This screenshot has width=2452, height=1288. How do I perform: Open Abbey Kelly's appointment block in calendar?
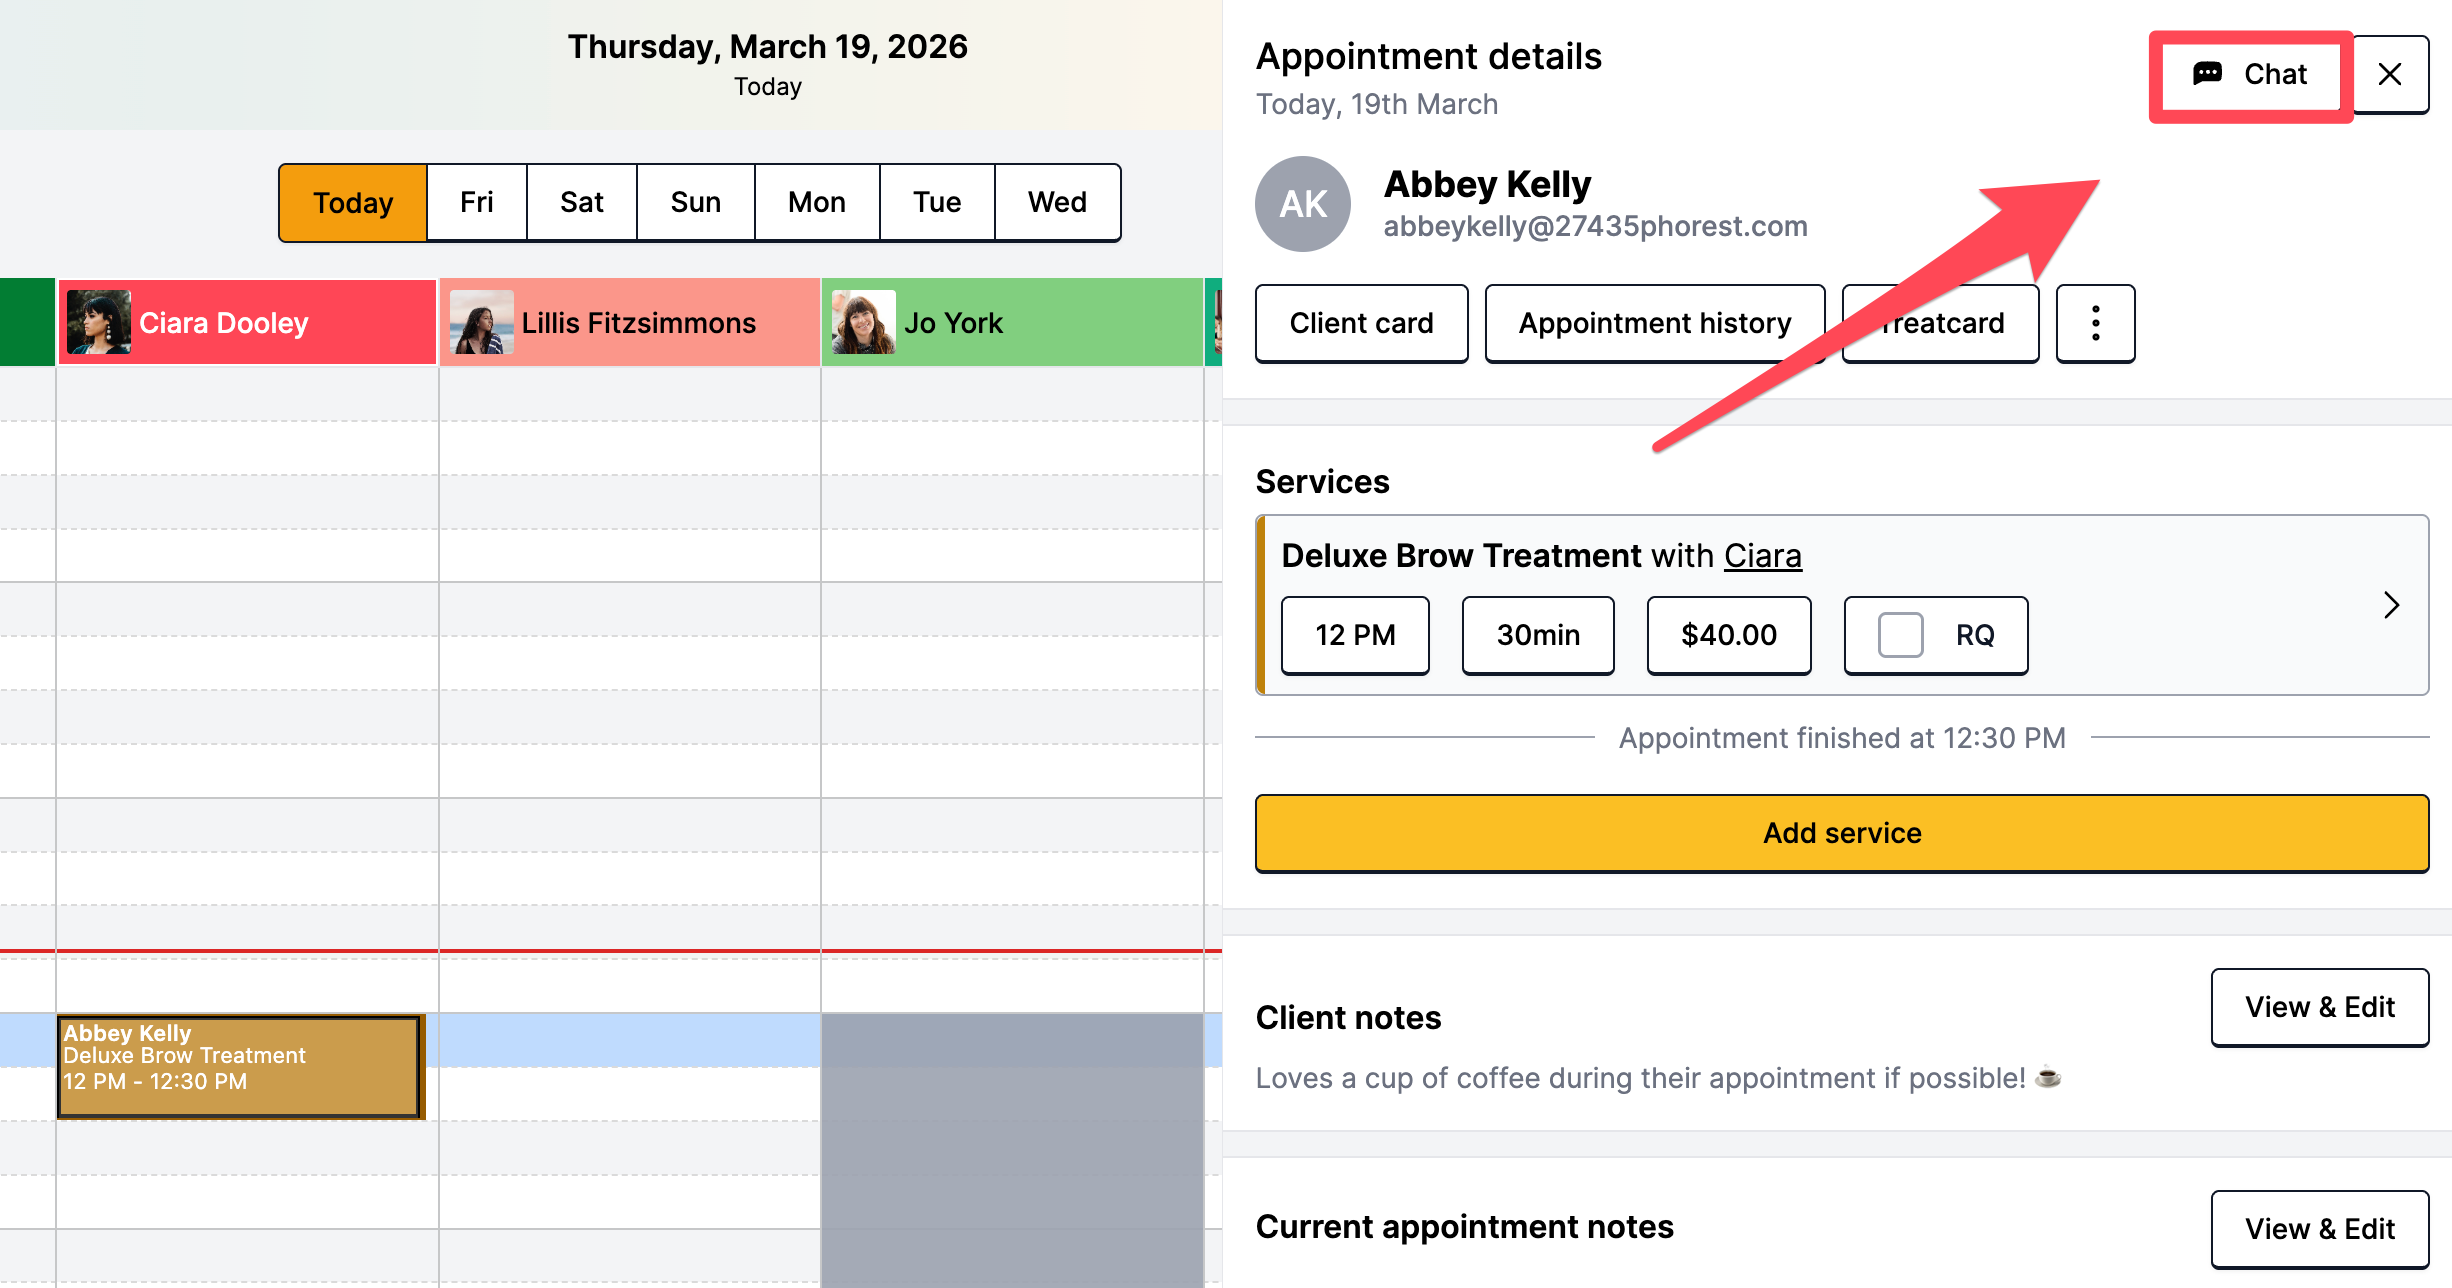(238, 1066)
